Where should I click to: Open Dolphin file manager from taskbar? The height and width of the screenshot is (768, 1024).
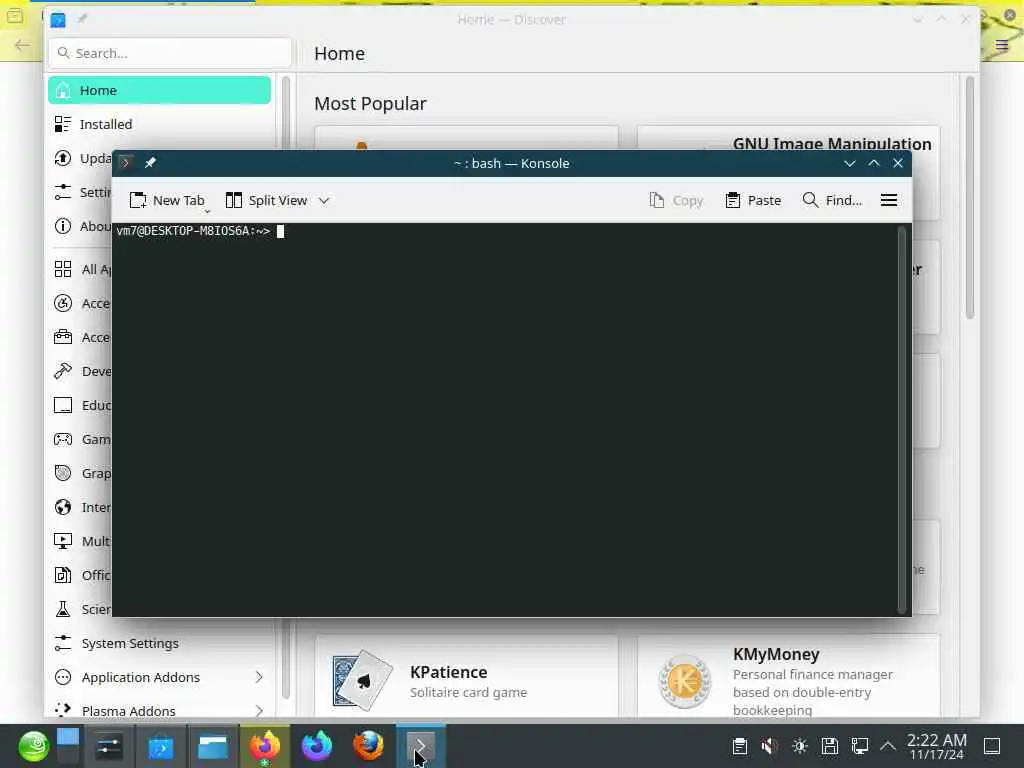[x=213, y=746]
